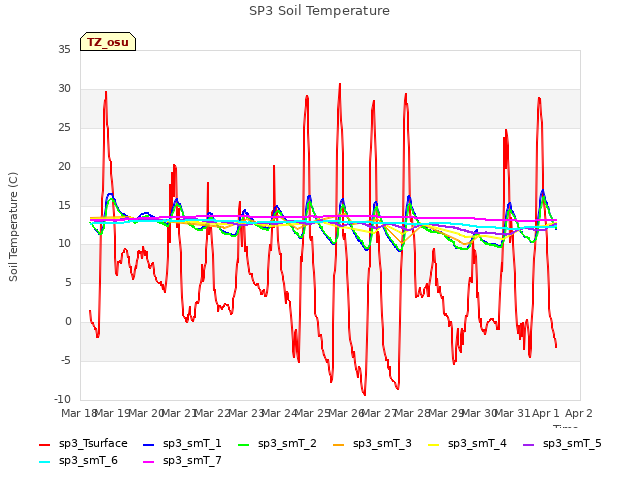Viewport: 640px width, 480px height.
Task: Click the red sp3_Tsurface legend swatch
Action: tap(44, 444)
